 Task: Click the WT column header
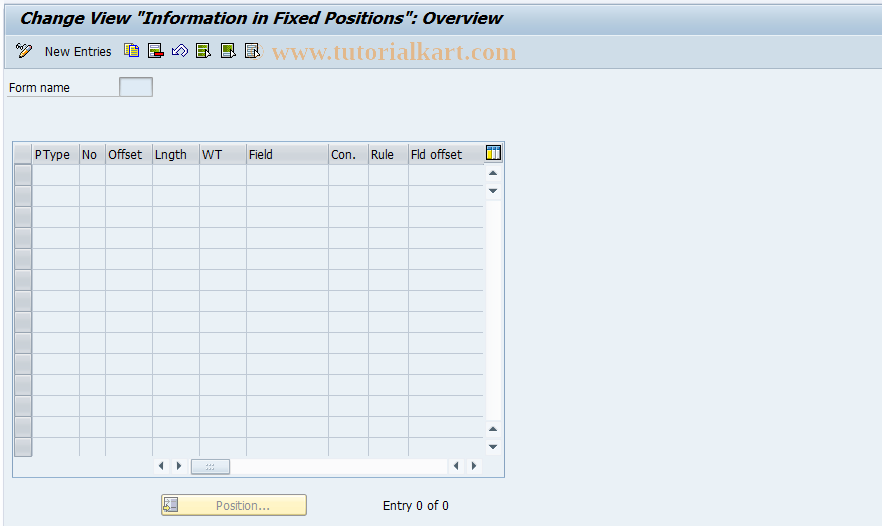pos(223,154)
